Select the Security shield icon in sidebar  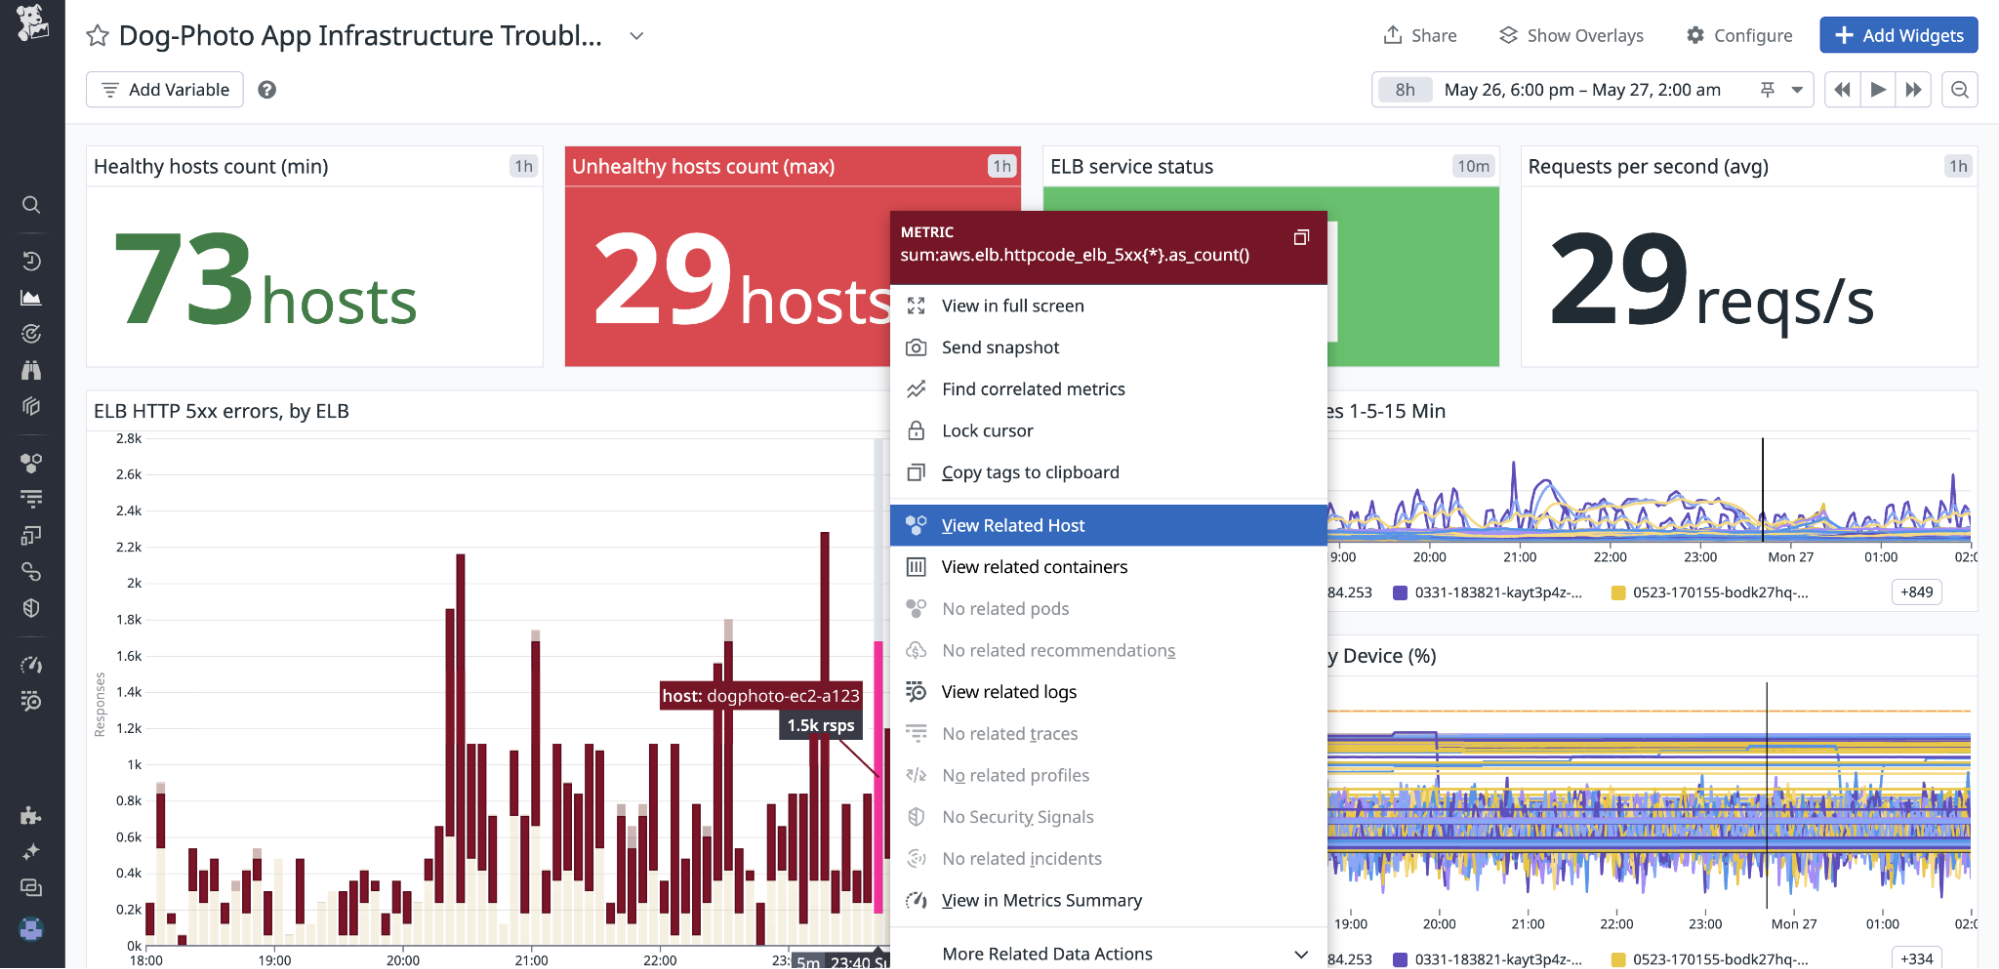31,607
